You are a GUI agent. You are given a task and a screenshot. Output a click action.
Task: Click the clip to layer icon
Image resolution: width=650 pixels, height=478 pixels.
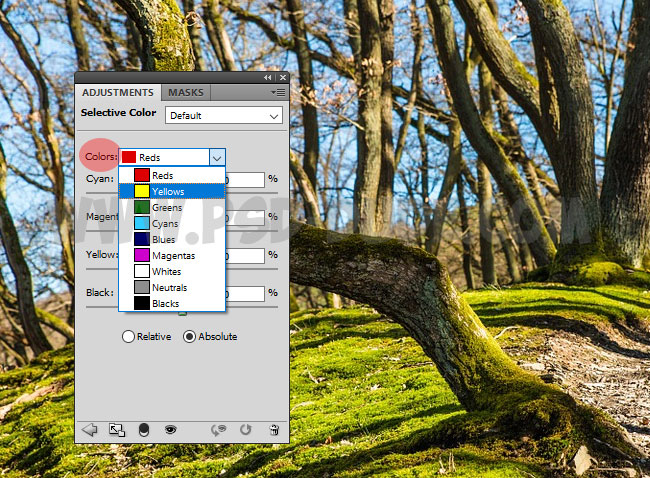tap(143, 430)
